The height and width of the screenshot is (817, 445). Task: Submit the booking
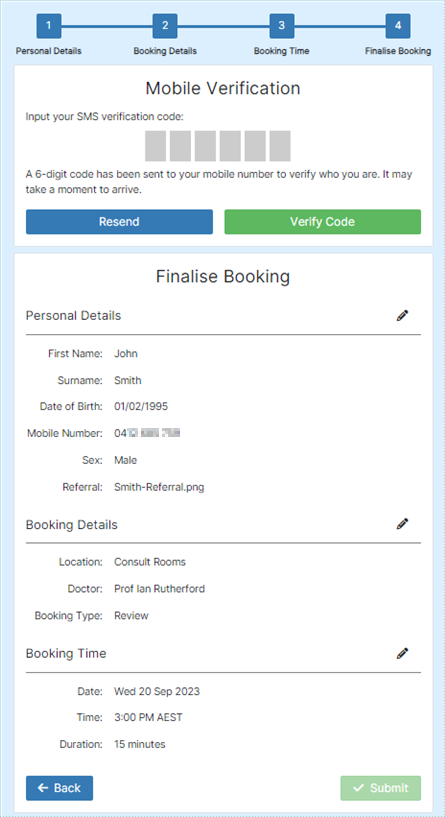381,788
